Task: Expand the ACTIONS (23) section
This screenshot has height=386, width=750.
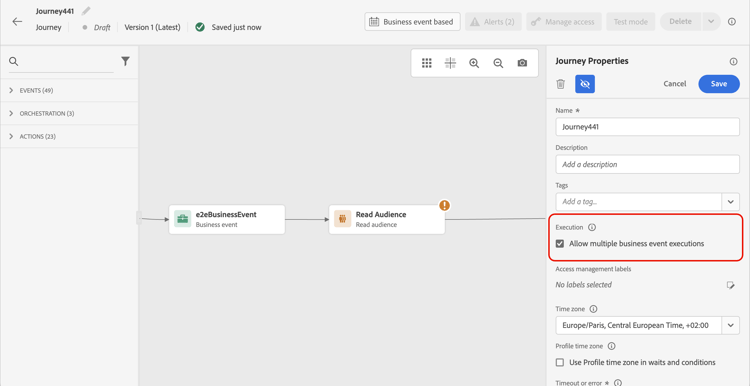Action: 69,136
